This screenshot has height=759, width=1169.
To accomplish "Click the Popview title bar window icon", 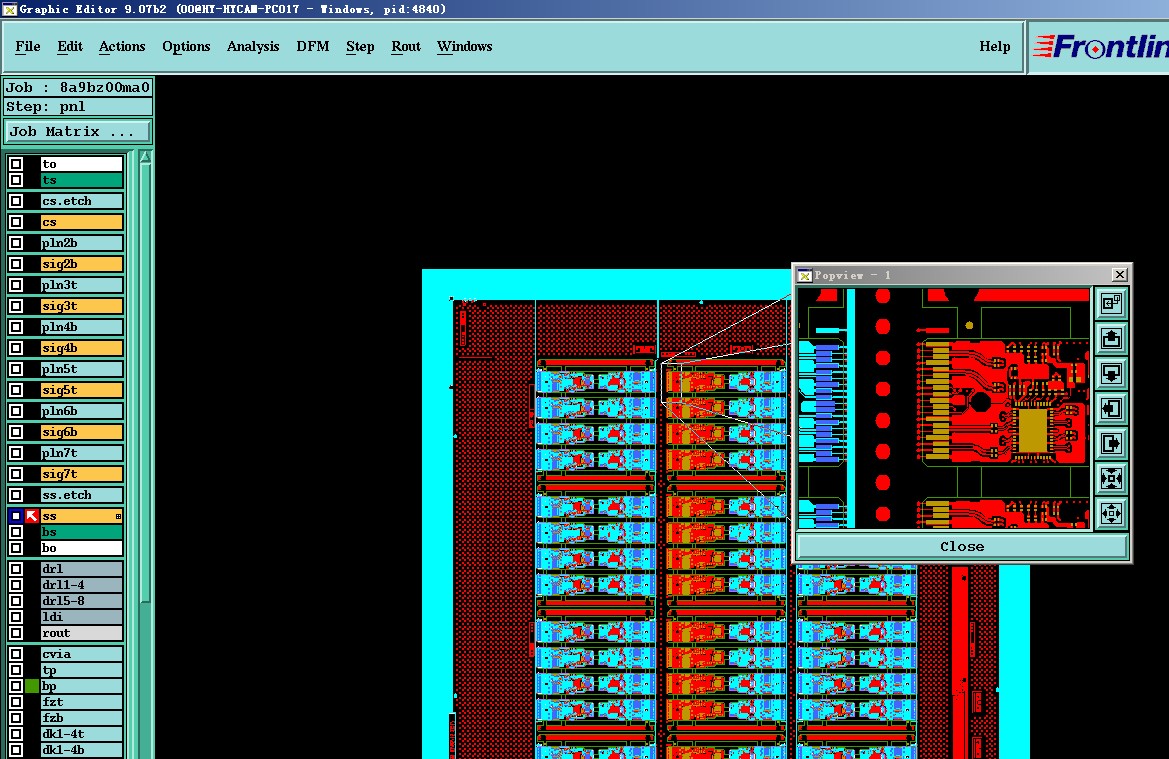I will 805,275.
